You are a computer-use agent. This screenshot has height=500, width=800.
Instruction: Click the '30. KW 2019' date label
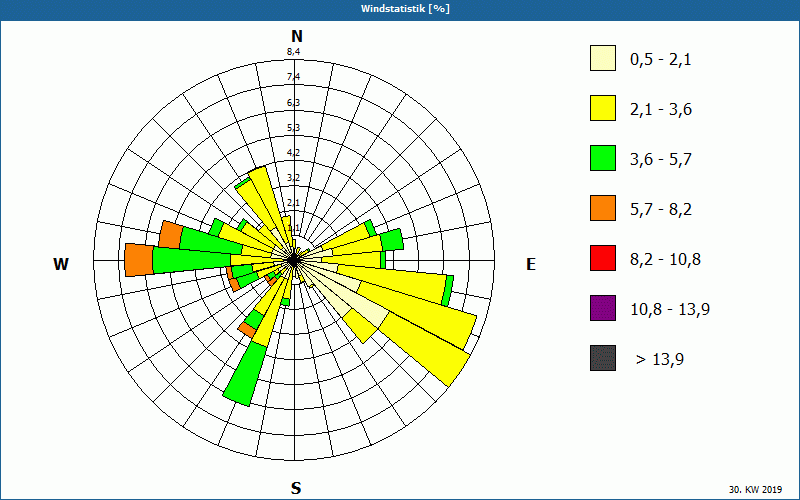point(755,489)
